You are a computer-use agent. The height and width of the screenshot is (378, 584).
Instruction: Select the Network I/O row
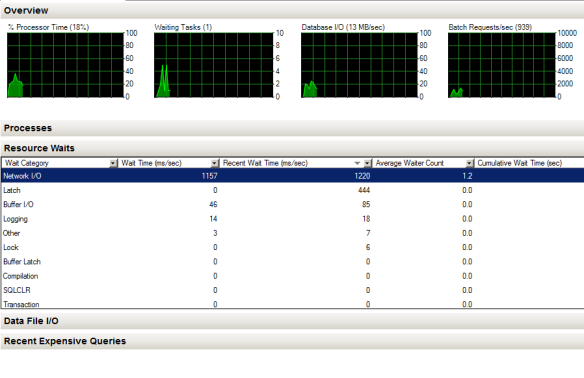(x=292, y=176)
